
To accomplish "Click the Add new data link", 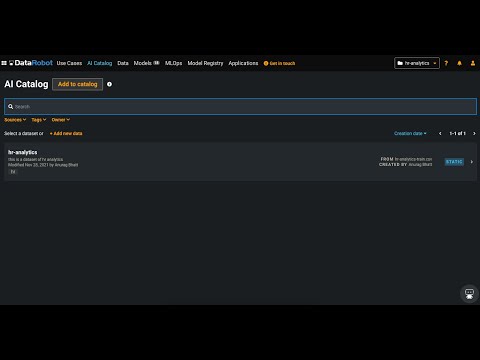I will coord(66,133).
